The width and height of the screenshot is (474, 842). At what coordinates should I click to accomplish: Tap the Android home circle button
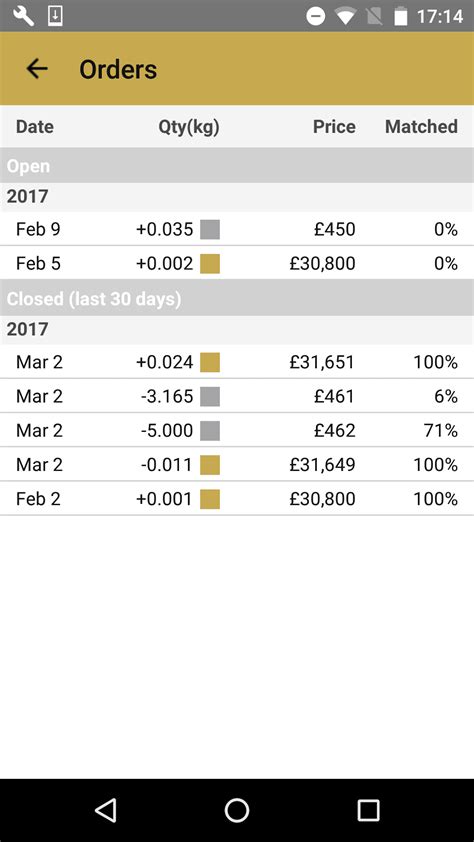[237, 810]
